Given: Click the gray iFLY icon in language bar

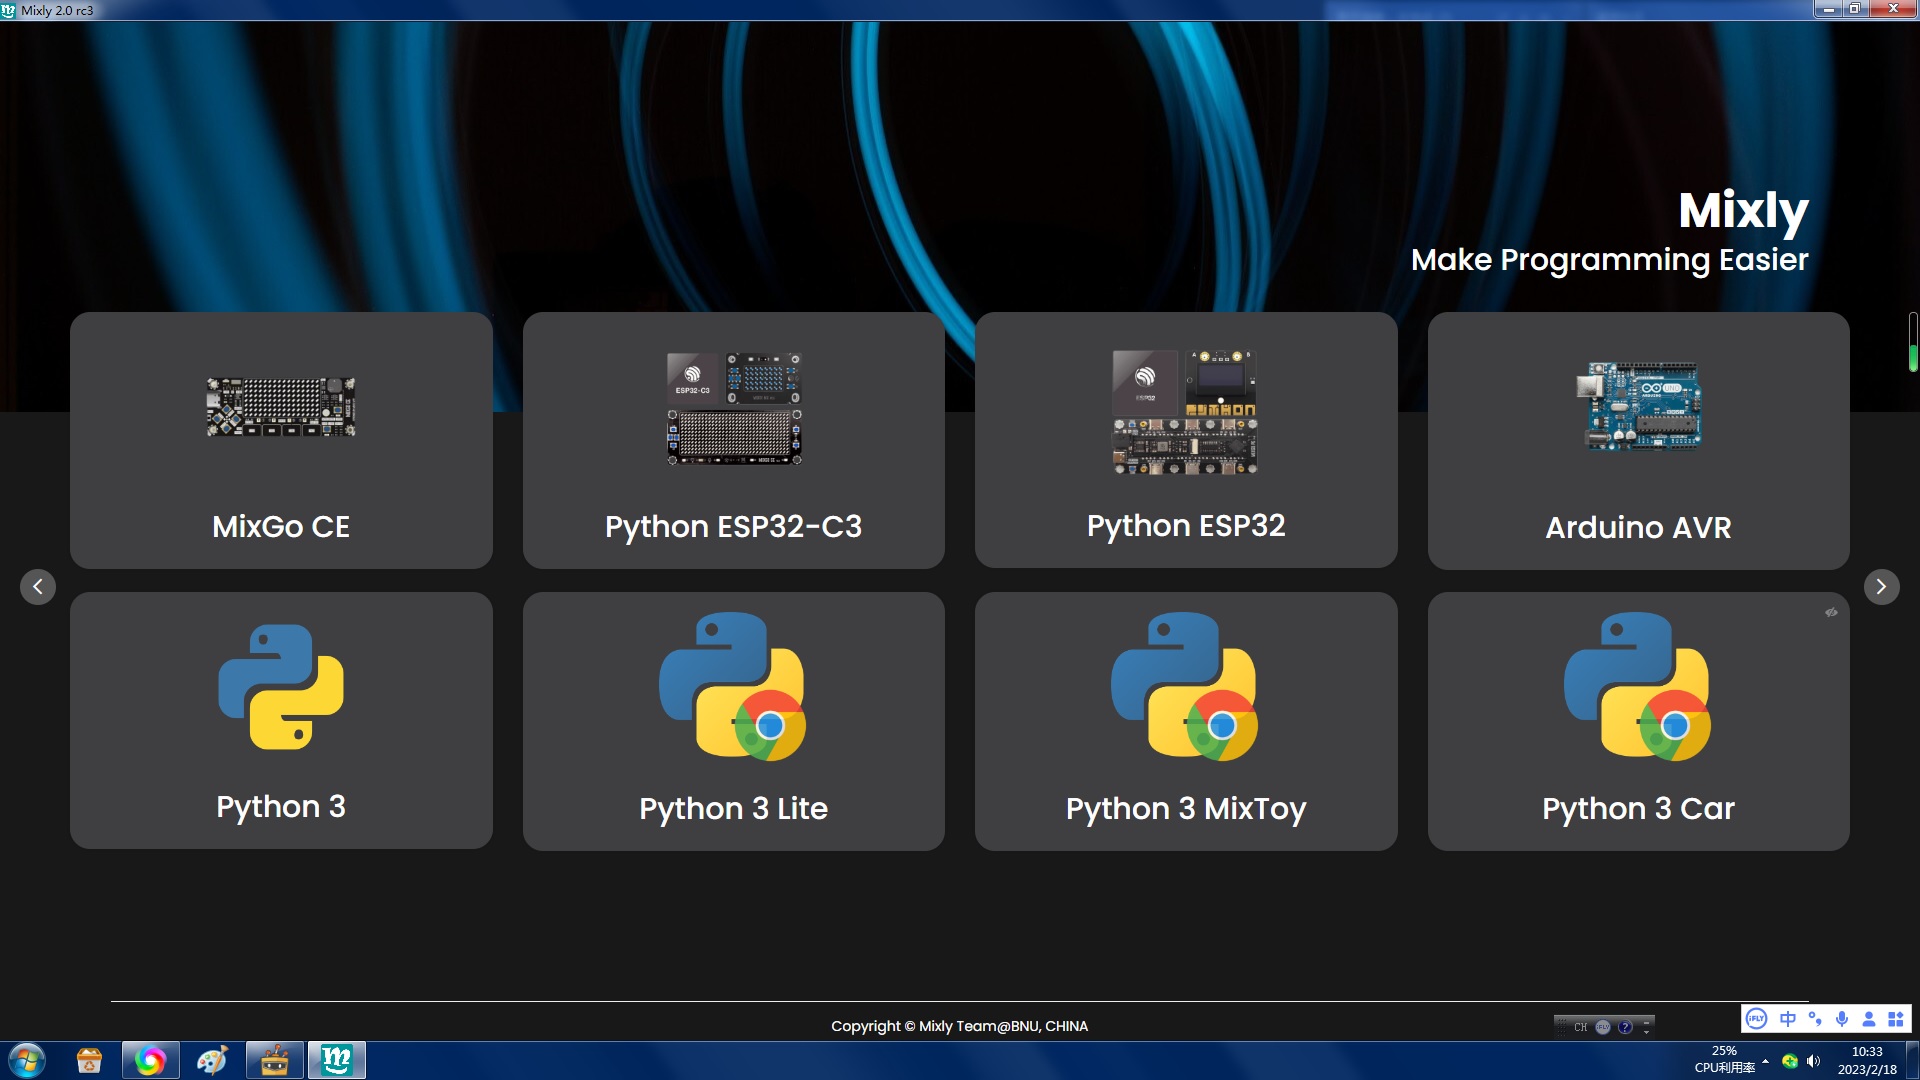Looking at the screenshot, I should point(1603,1027).
